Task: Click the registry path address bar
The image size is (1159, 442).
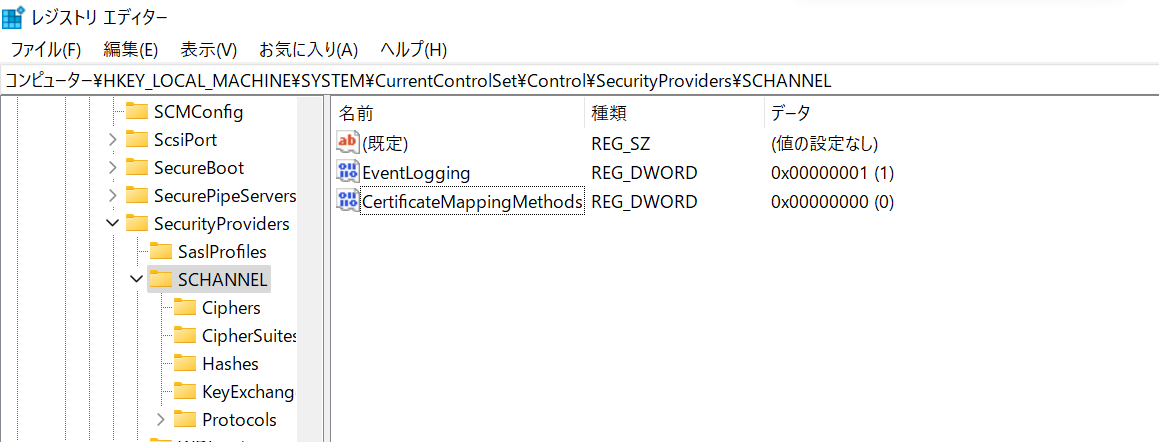Action: pos(579,81)
